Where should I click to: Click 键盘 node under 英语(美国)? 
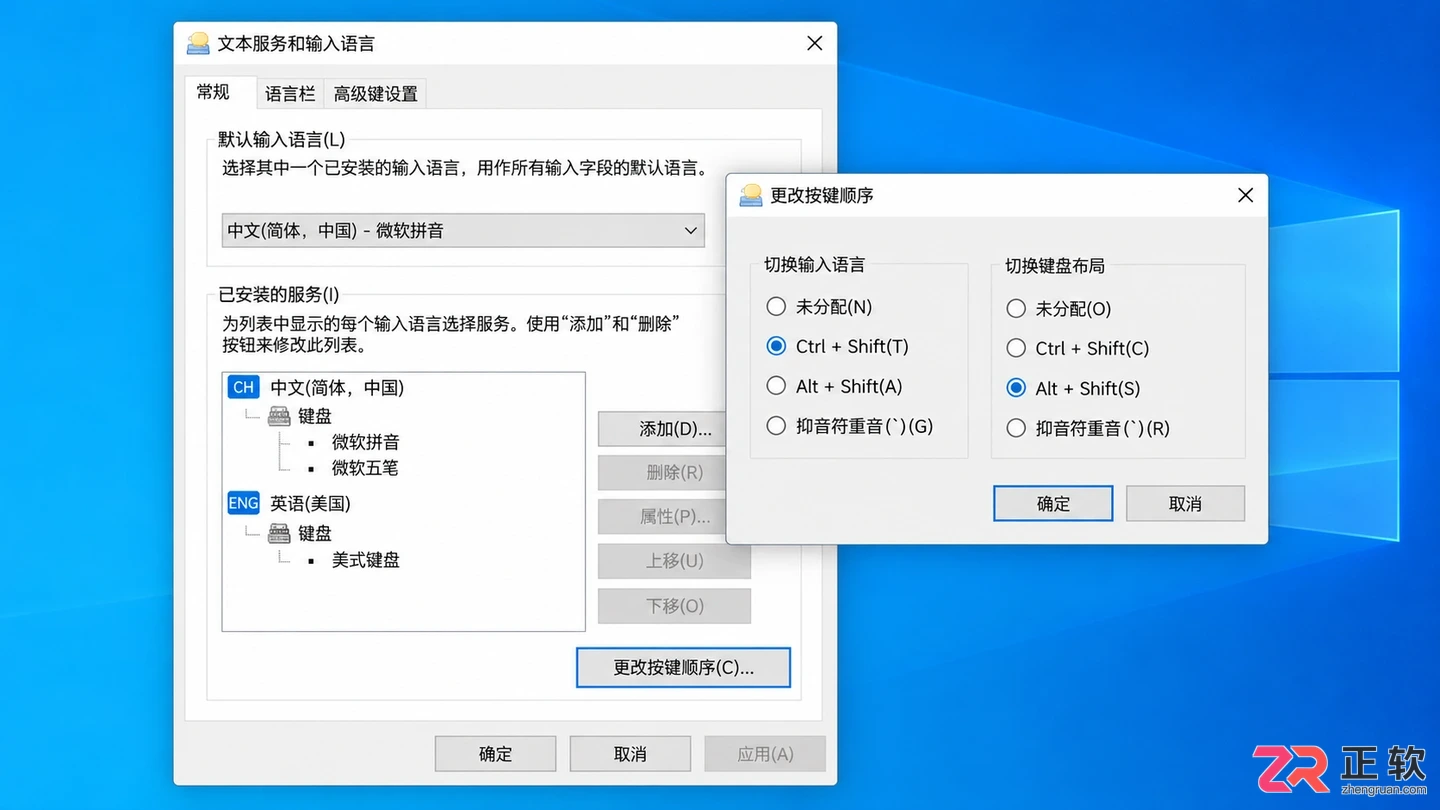315,534
